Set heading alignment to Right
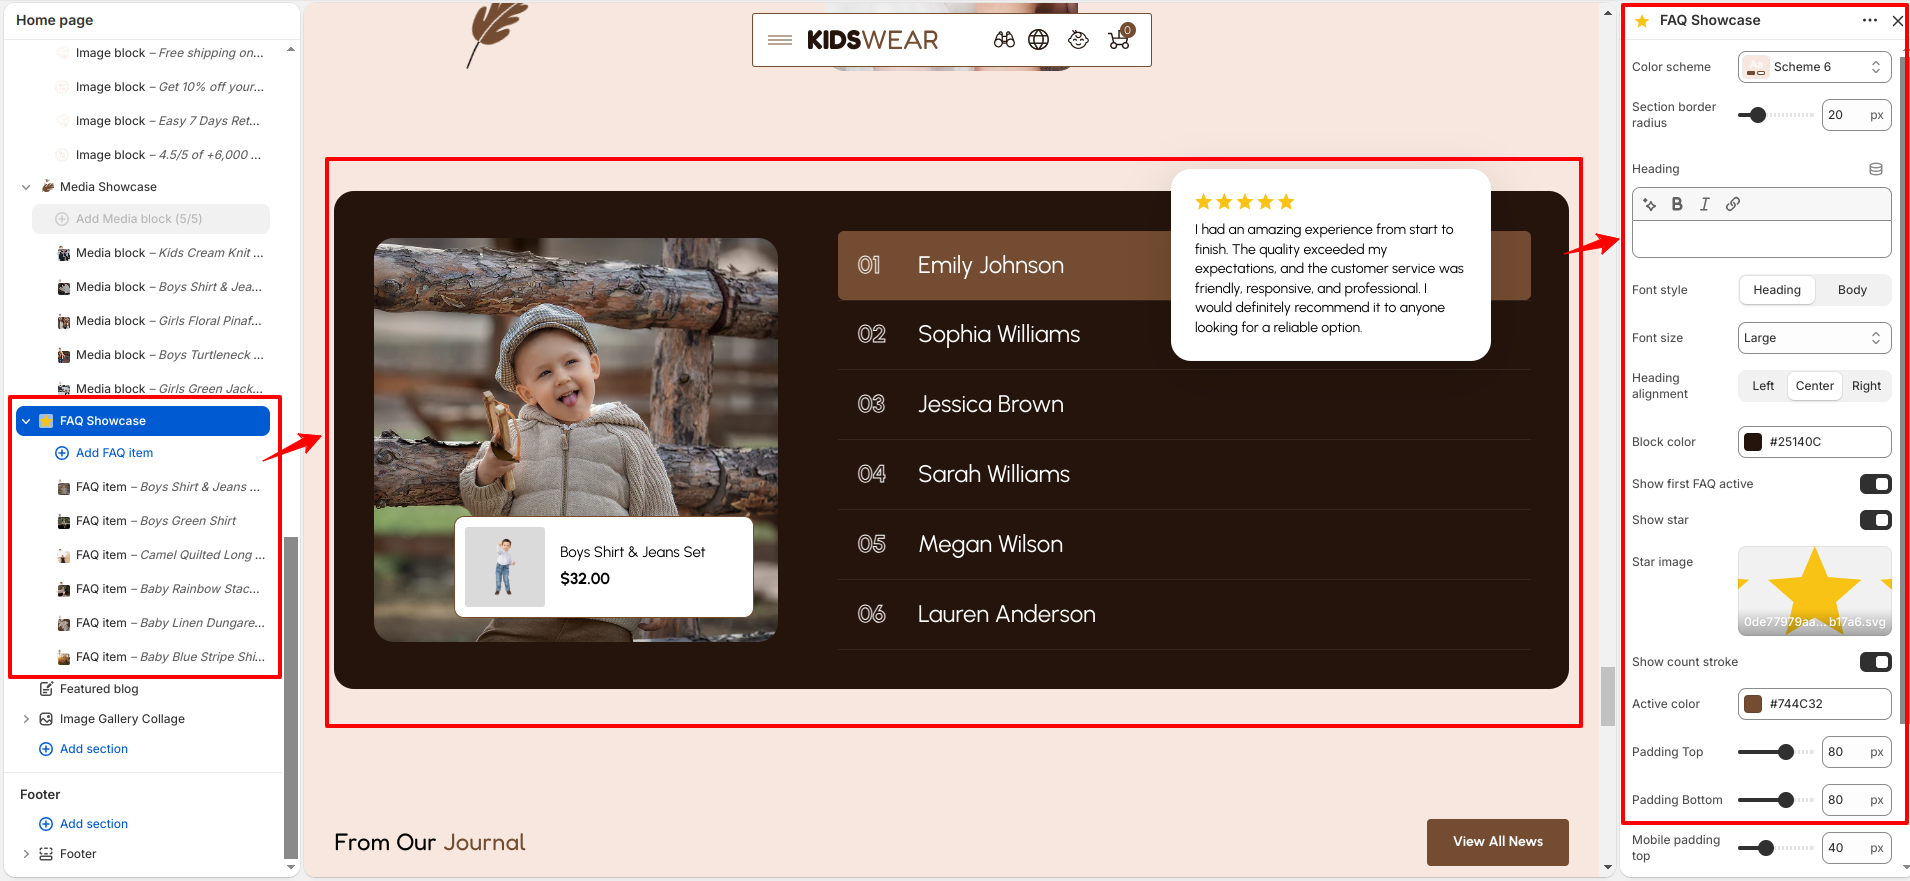1910x881 pixels. pos(1866,386)
